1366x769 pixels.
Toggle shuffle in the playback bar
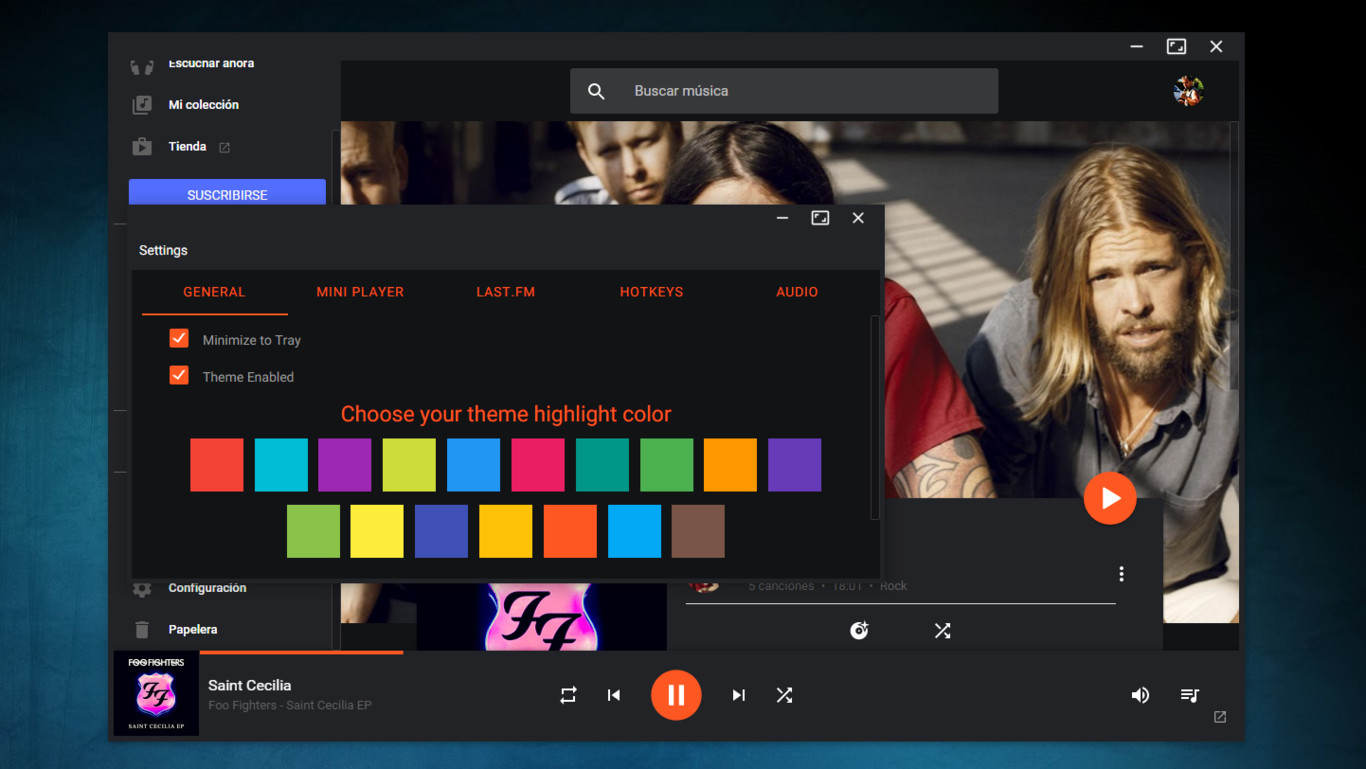click(784, 695)
